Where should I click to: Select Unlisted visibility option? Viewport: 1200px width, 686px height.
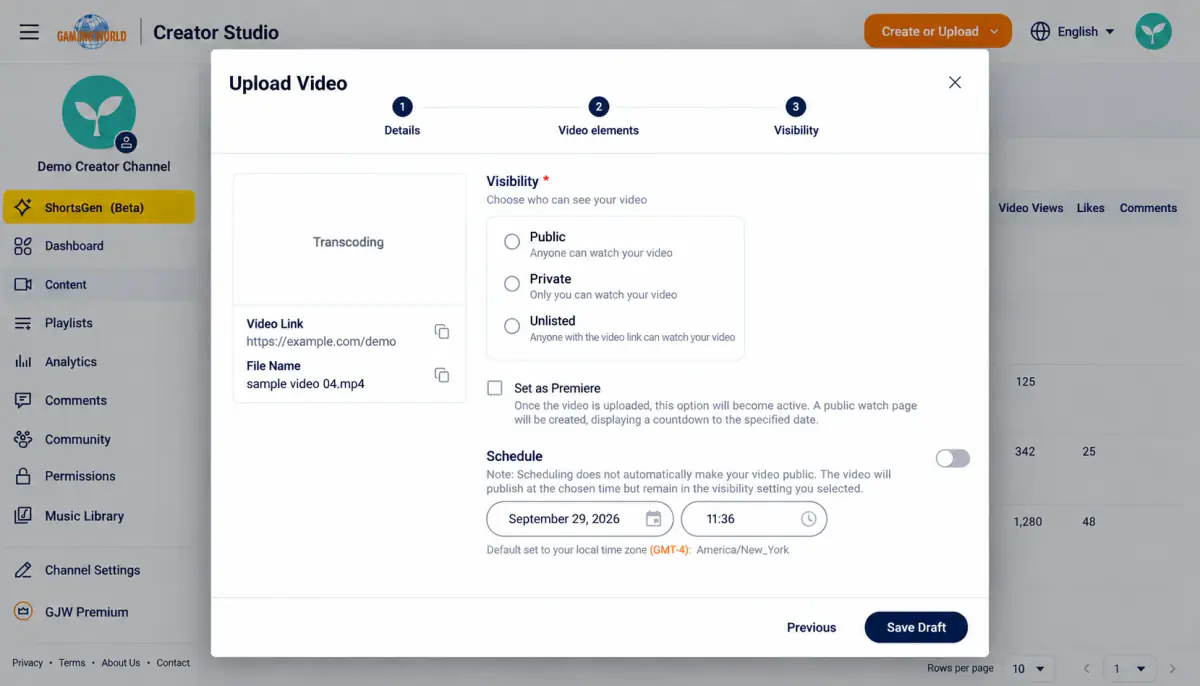[512, 326]
